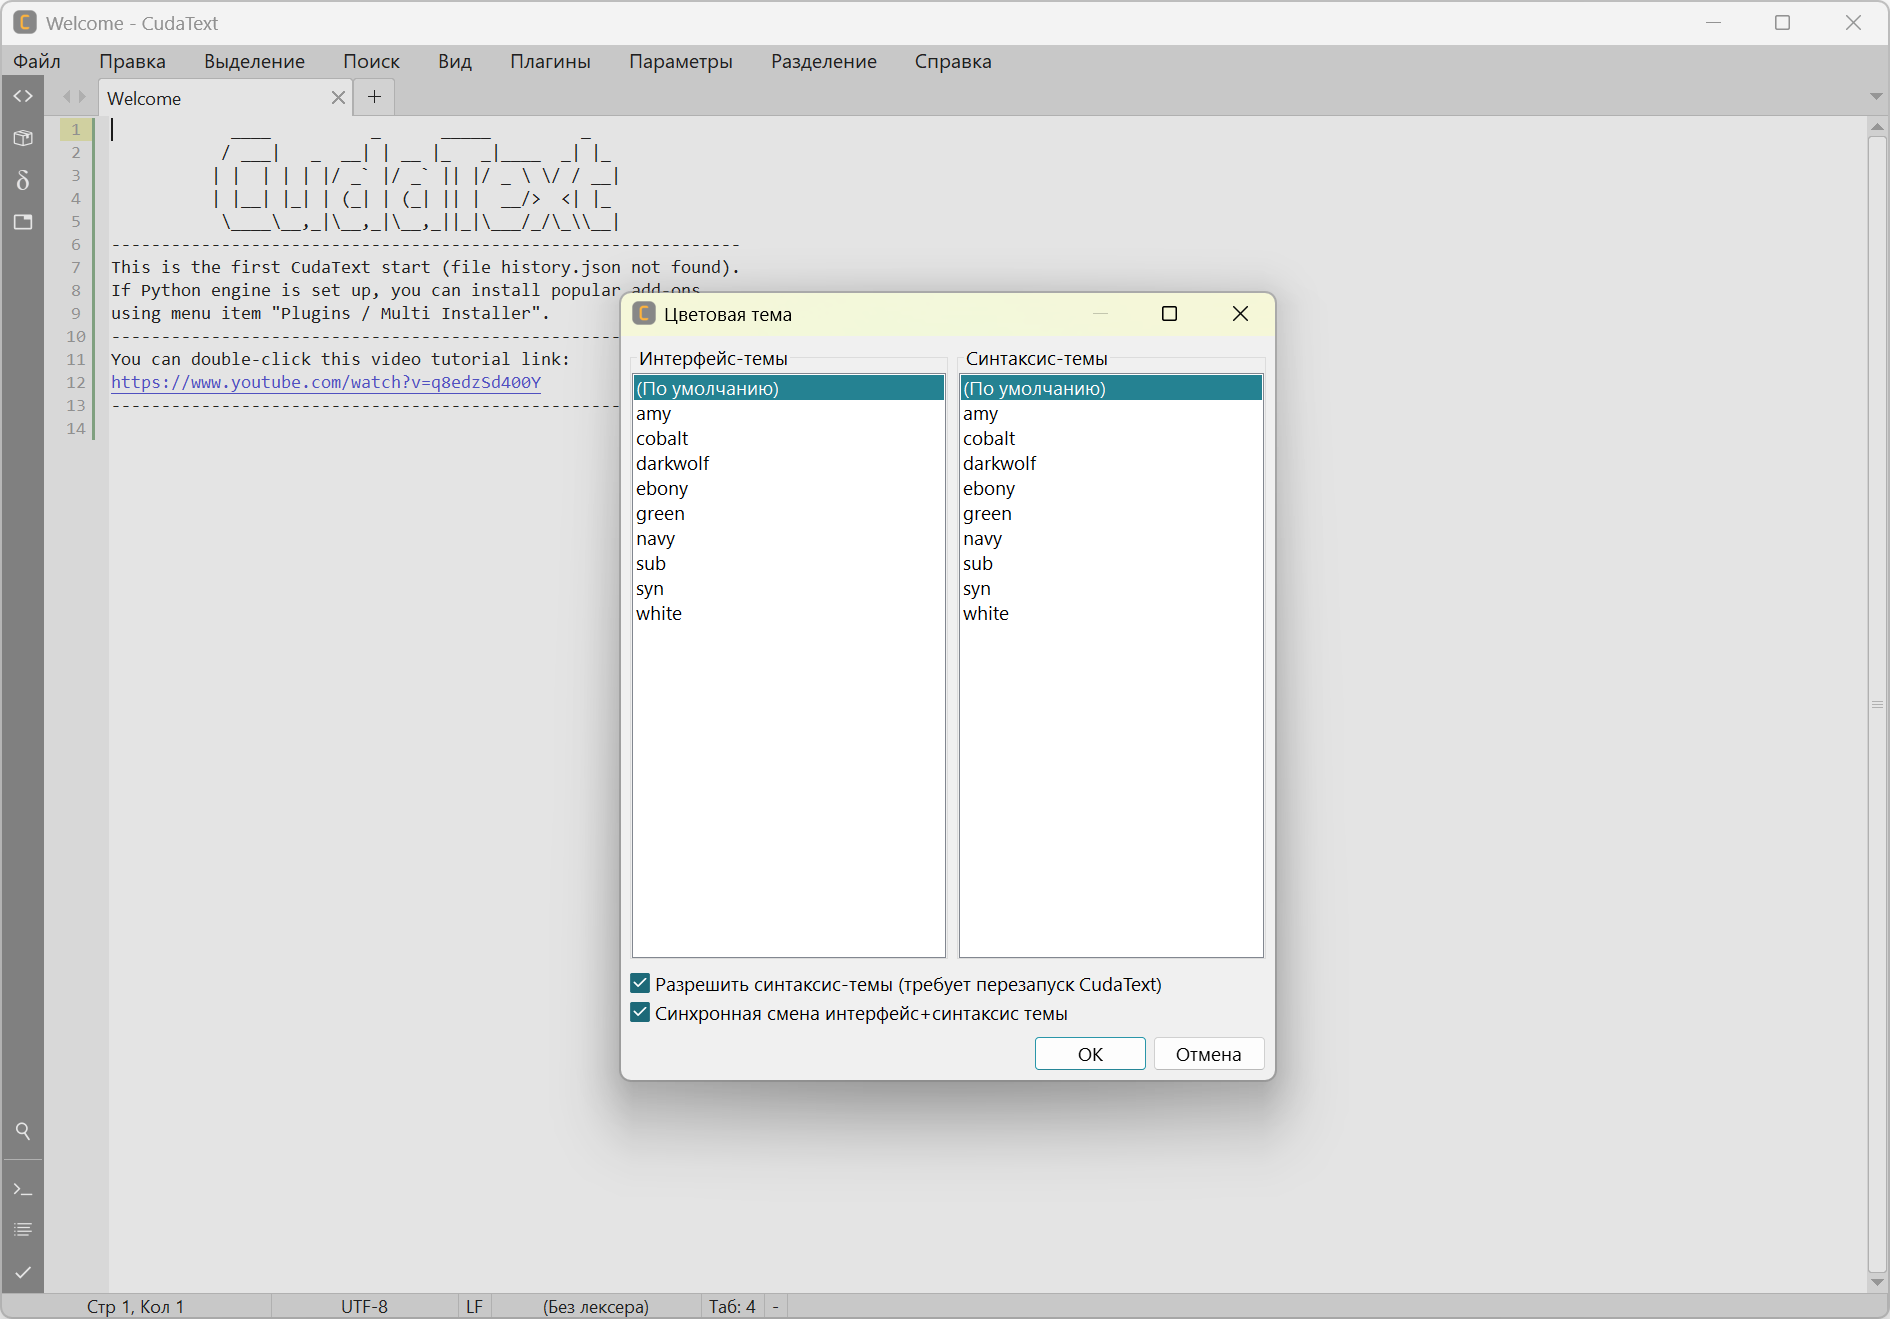
Task: Close the Цветовая тема dialog
Action: 1240,314
